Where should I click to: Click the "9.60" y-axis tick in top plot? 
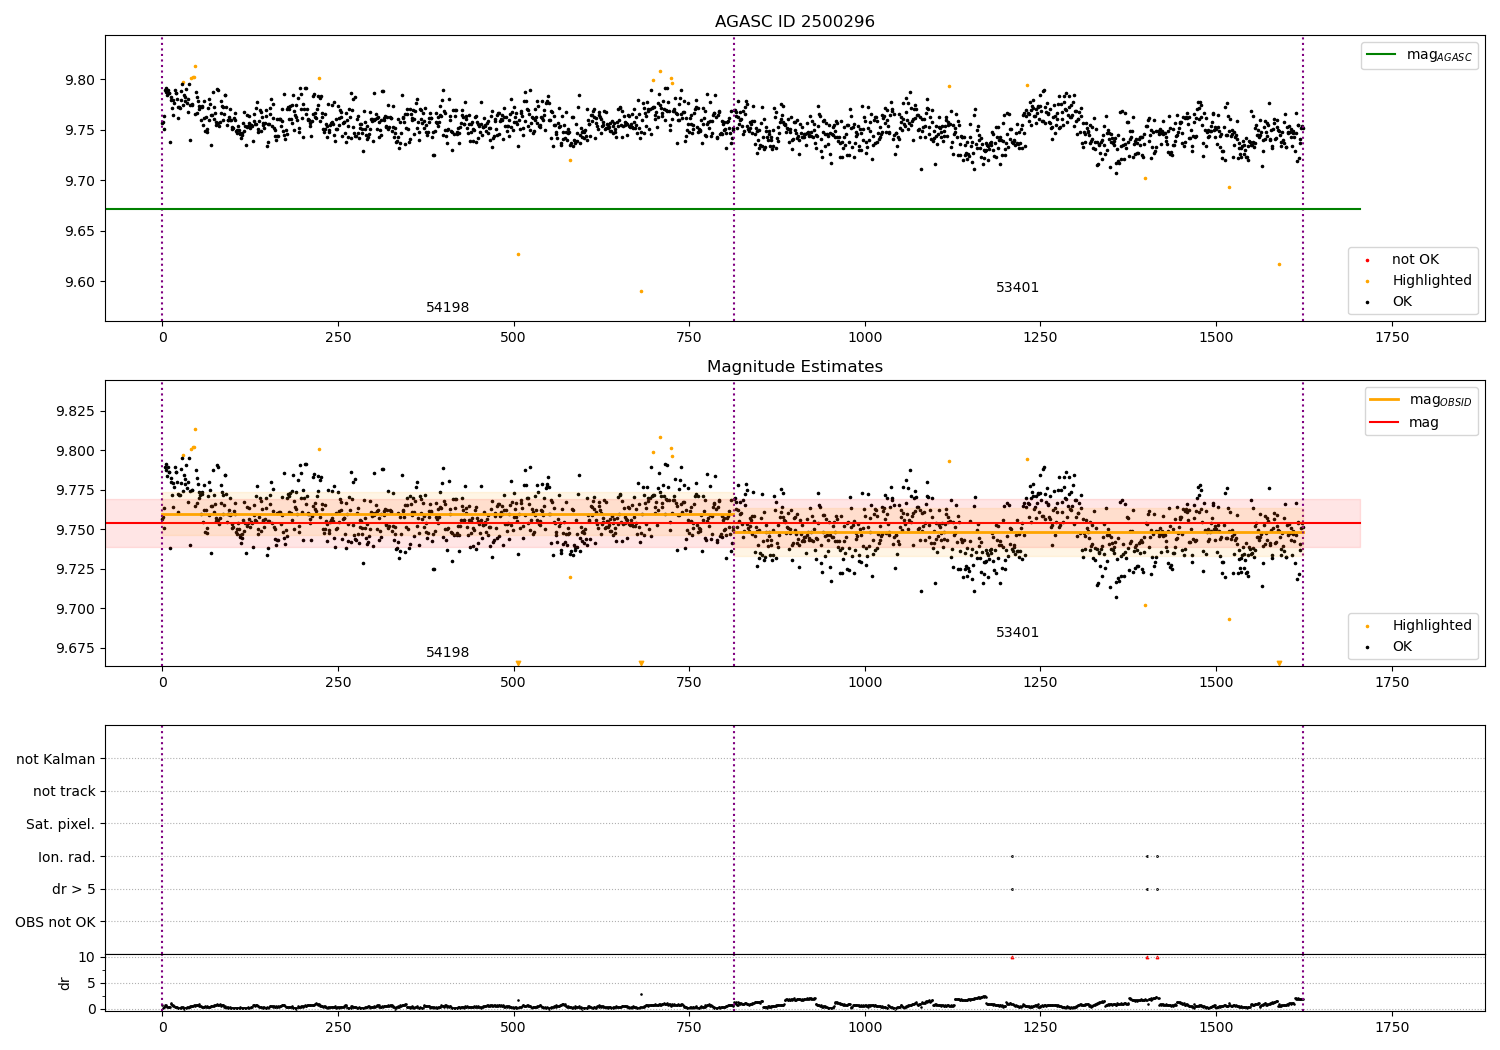[x=79, y=282]
